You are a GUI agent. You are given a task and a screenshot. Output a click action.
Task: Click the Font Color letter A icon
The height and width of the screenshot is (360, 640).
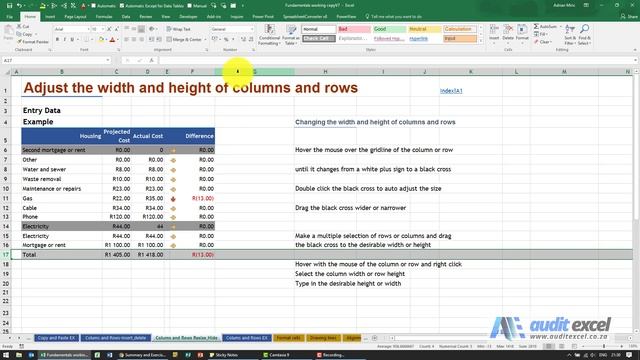(113, 40)
